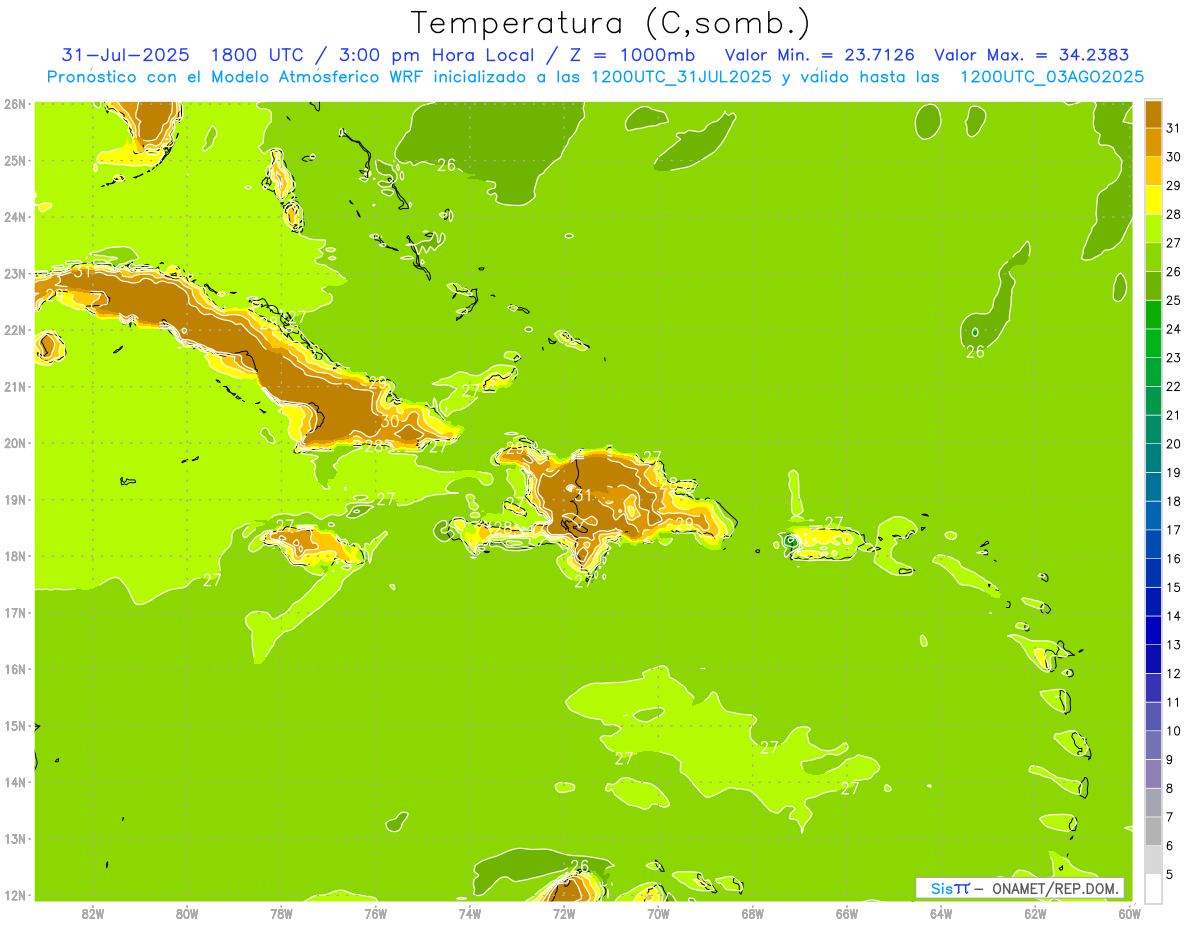This screenshot has width=1200, height=927.
Task: Click the colorbar label '15'
Action: [1174, 587]
